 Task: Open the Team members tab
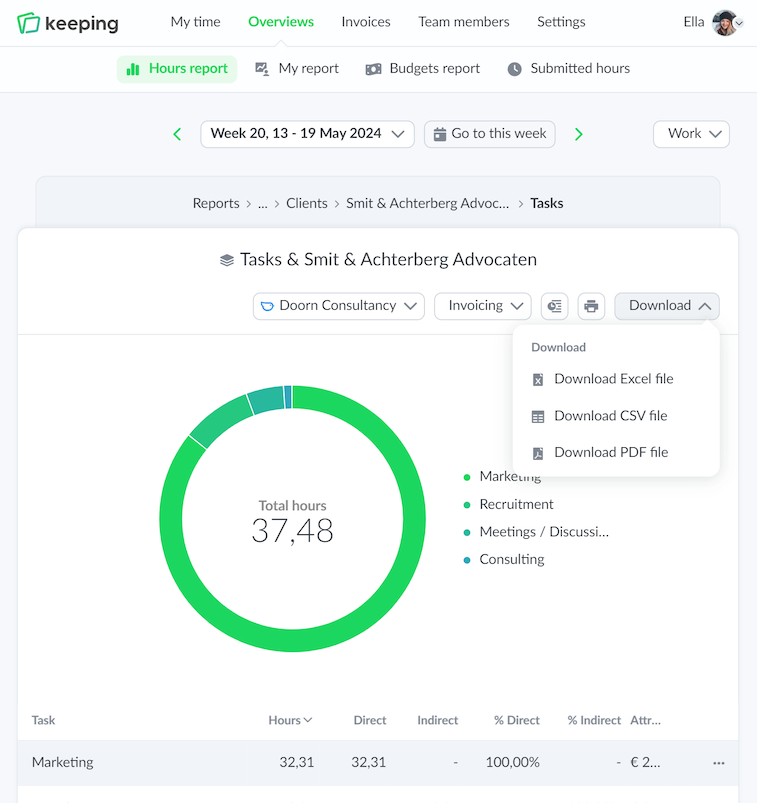464,22
